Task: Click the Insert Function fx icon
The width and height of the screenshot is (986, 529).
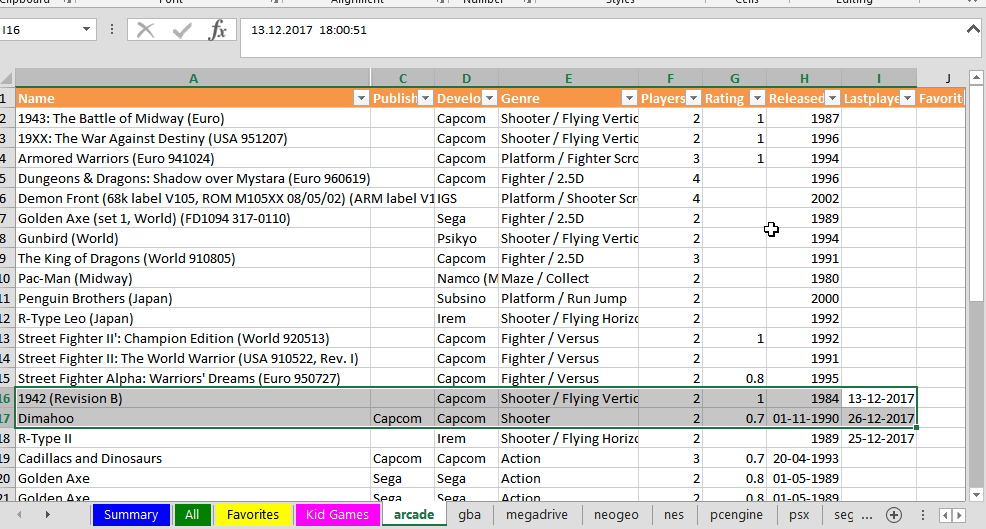Action: [217, 30]
